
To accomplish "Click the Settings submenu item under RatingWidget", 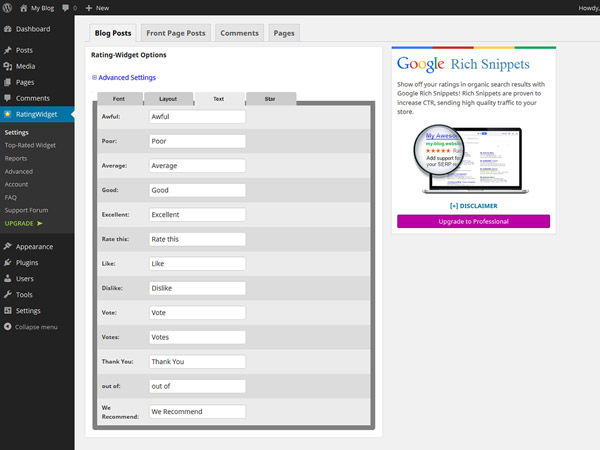I will pos(16,132).
